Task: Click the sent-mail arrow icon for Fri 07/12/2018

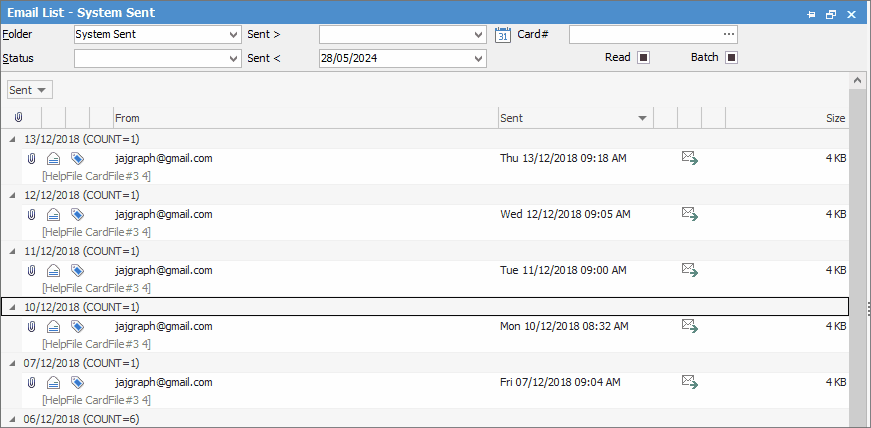Action: [689, 382]
